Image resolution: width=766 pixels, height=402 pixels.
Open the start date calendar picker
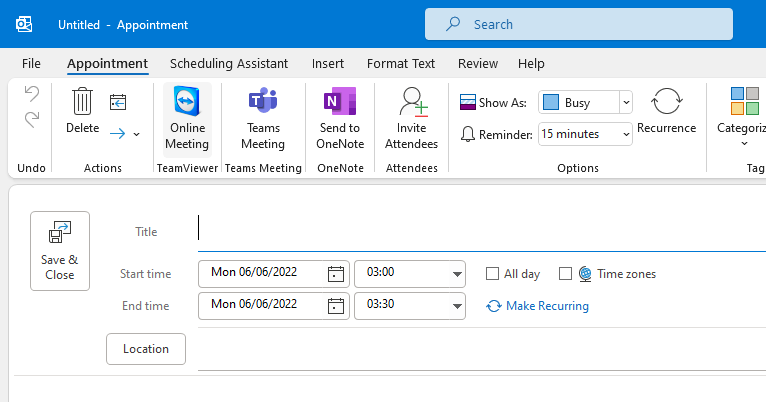click(336, 274)
